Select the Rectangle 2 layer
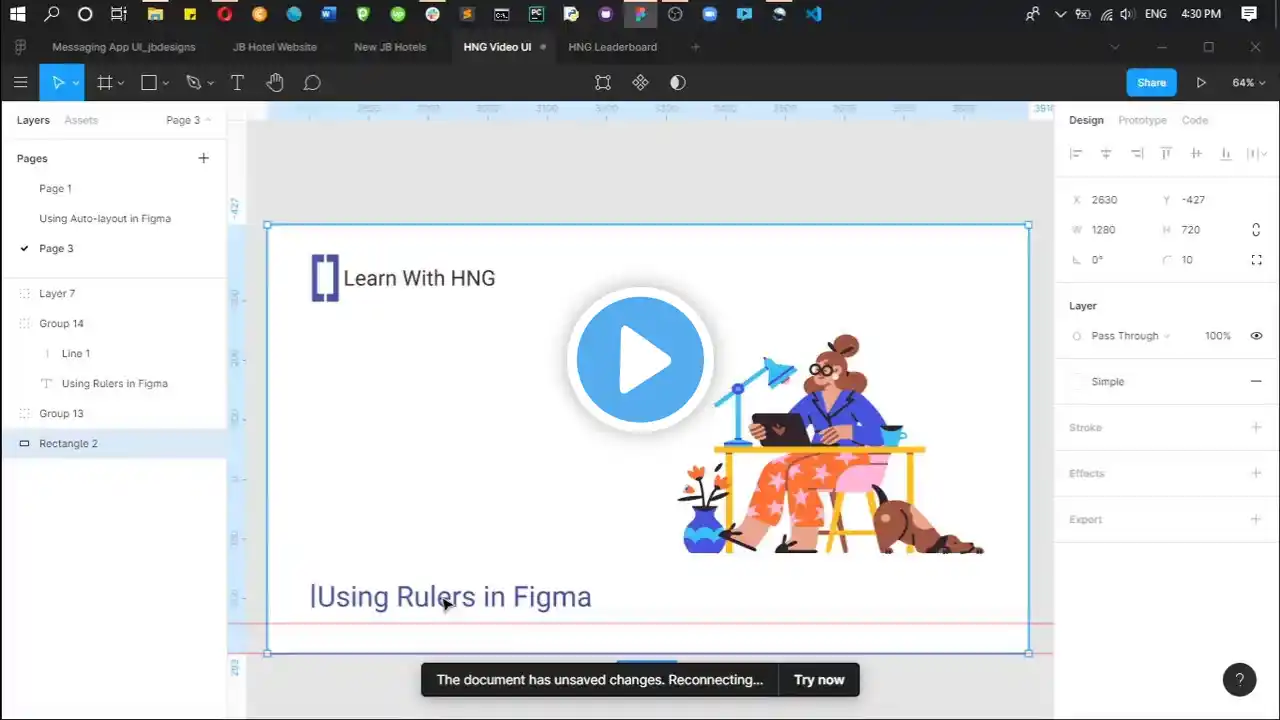Screen dimensions: 1280x720 tap(114, 443)
